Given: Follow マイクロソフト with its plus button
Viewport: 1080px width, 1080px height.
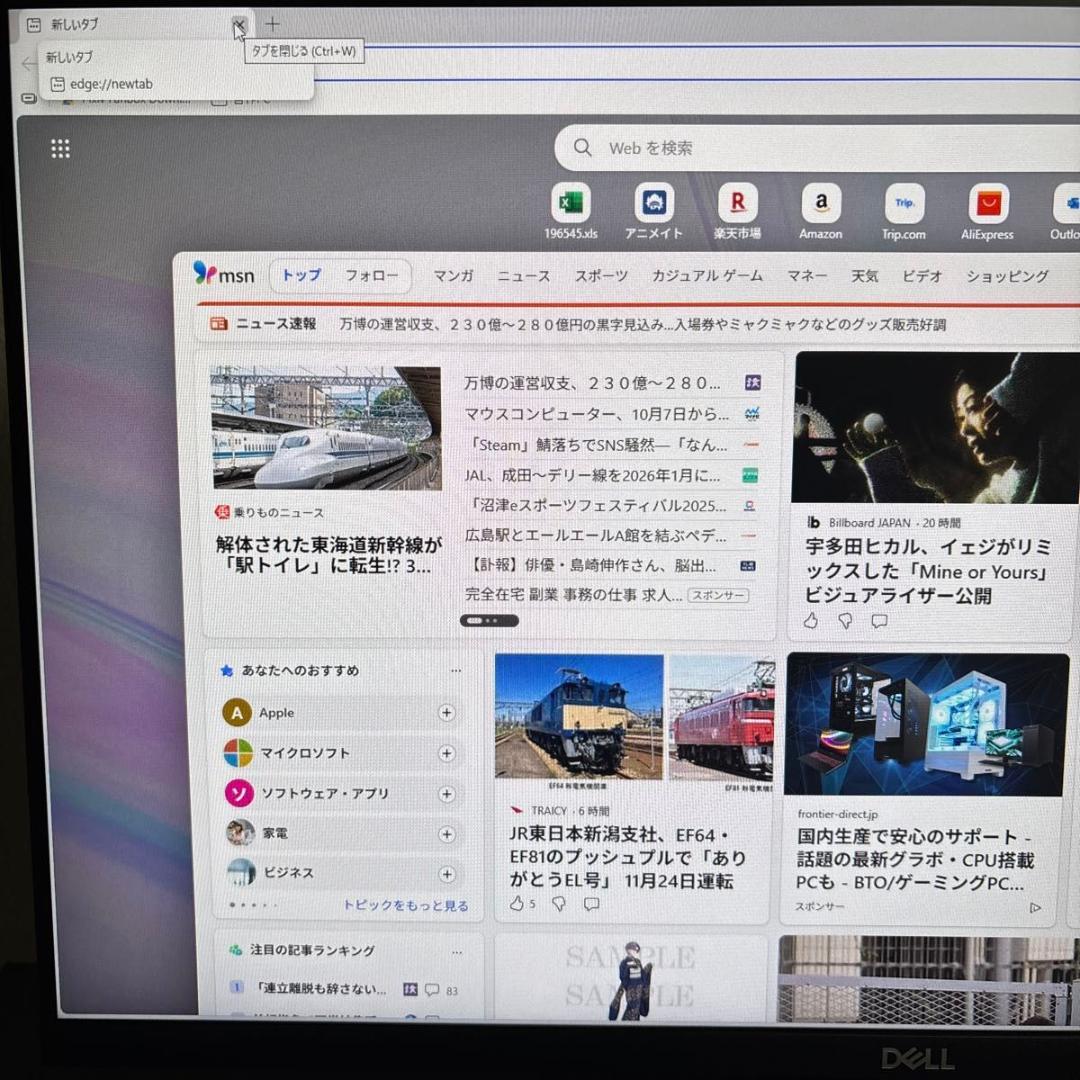Looking at the screenshot, I should [447, 753].
